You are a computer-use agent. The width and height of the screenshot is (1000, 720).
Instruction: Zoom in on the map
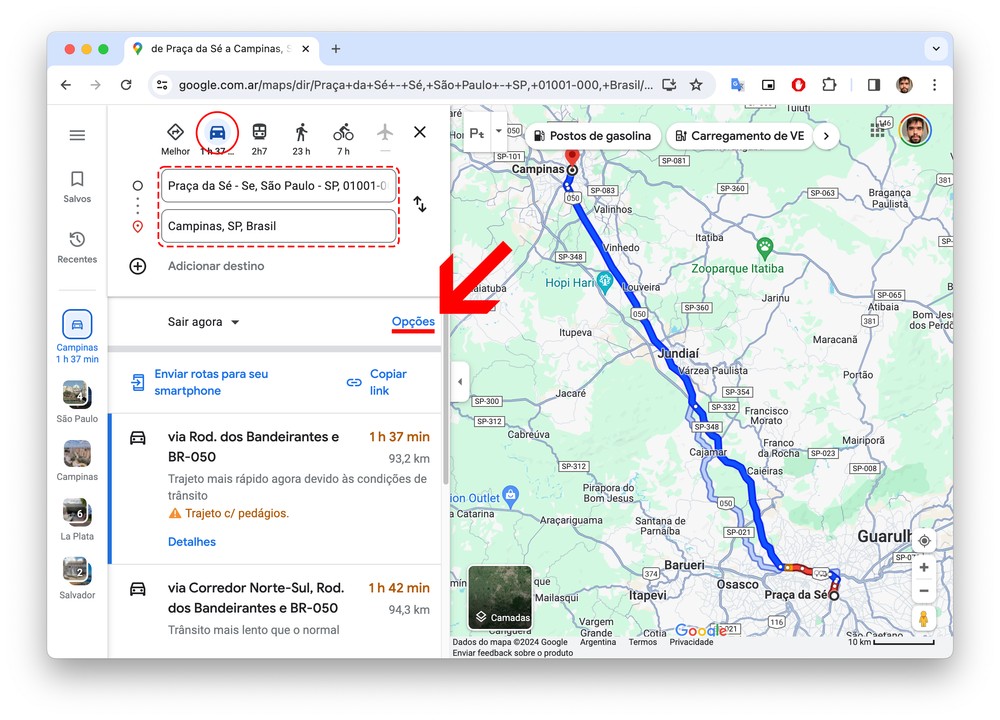tap(923, 567)
